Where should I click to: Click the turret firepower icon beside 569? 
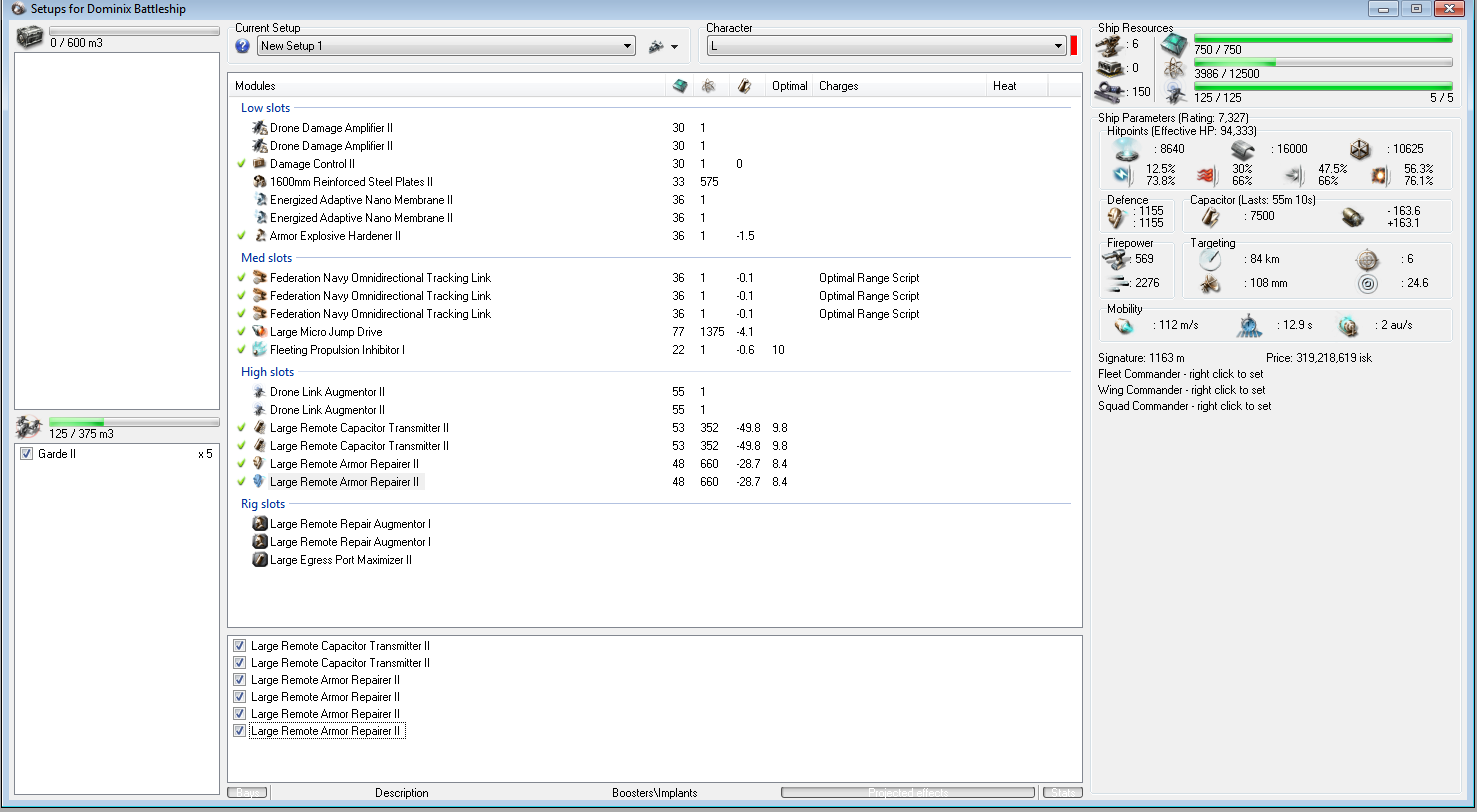coord(1114,259)
